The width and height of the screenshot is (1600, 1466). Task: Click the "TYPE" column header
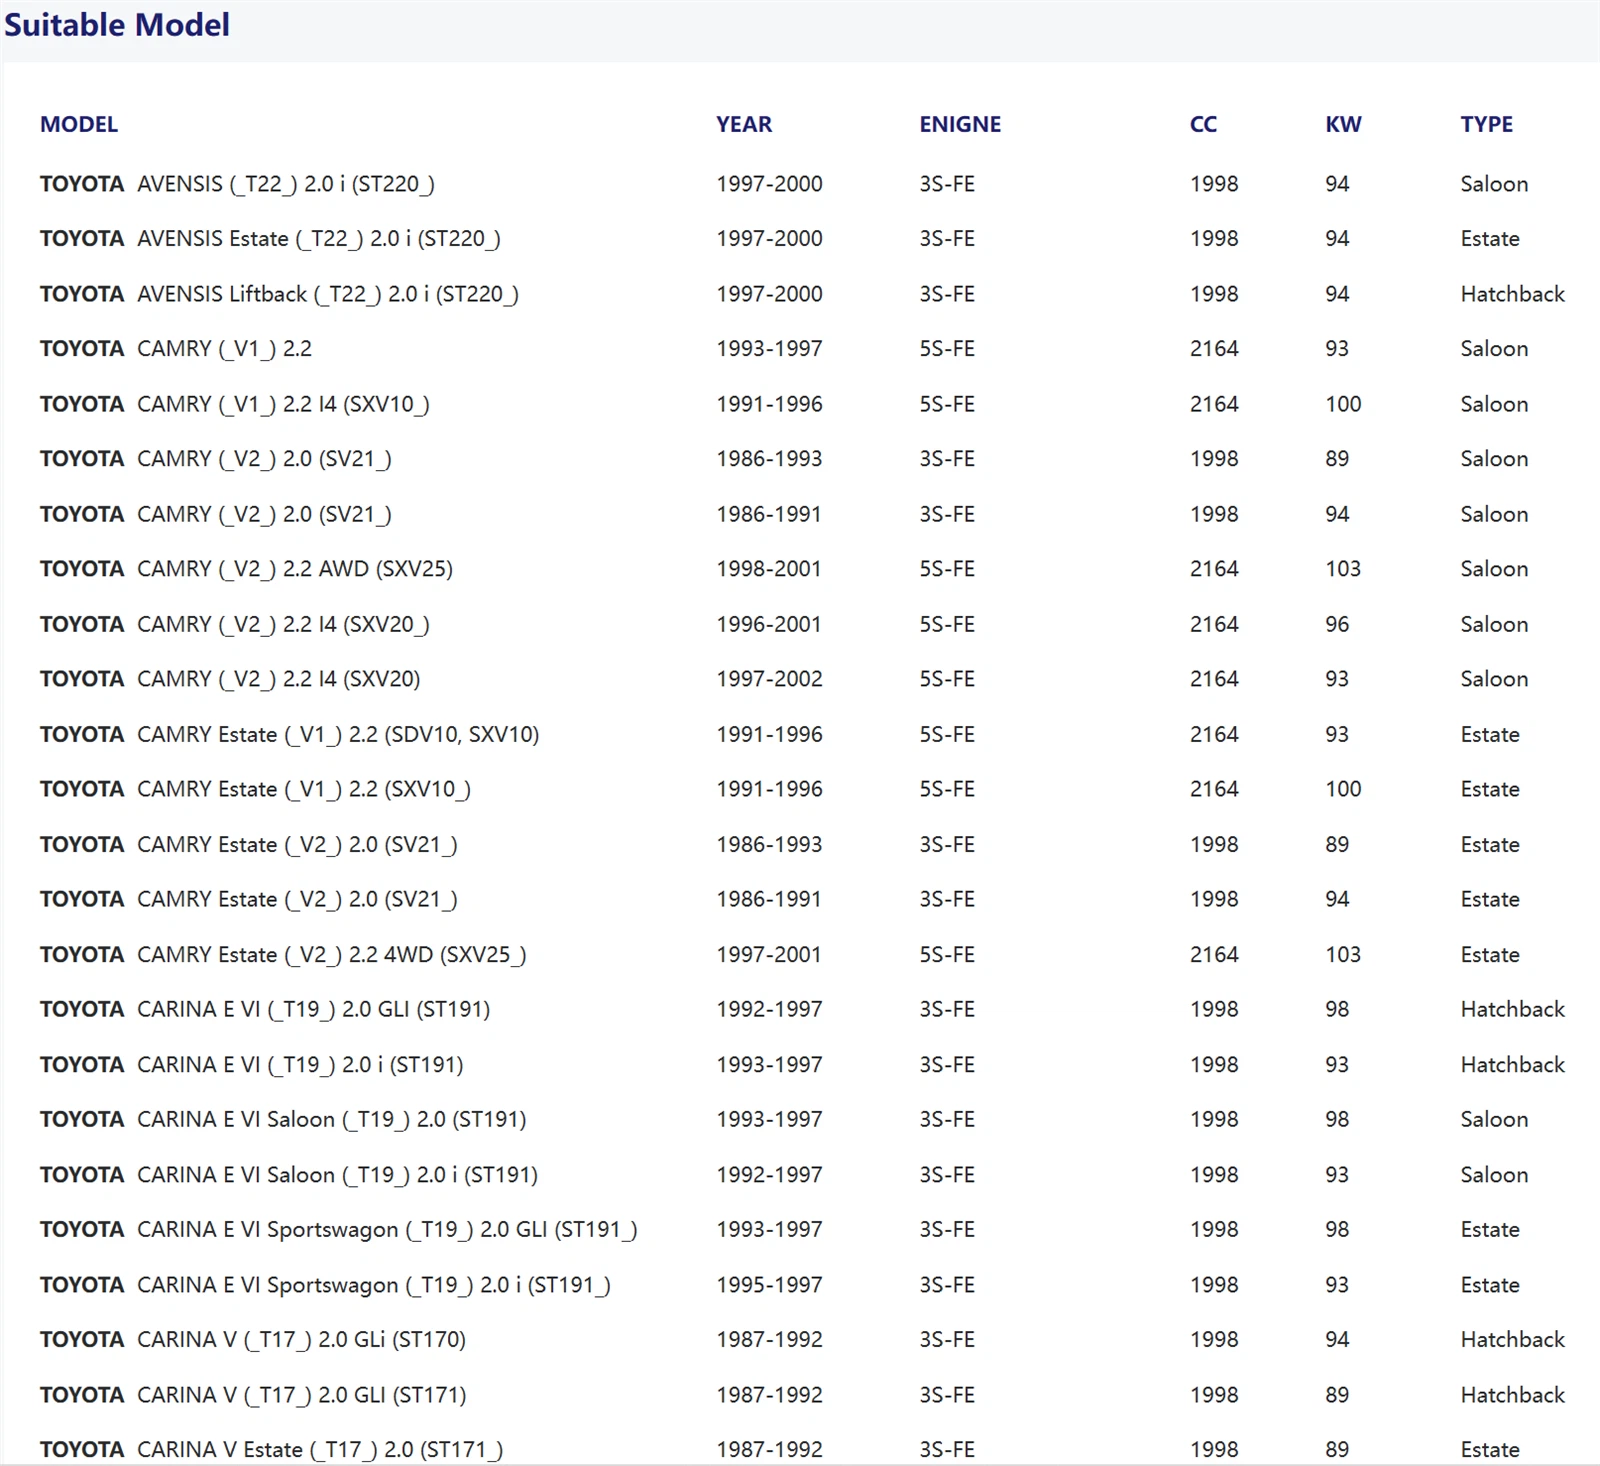click(x=1486, y=125)
